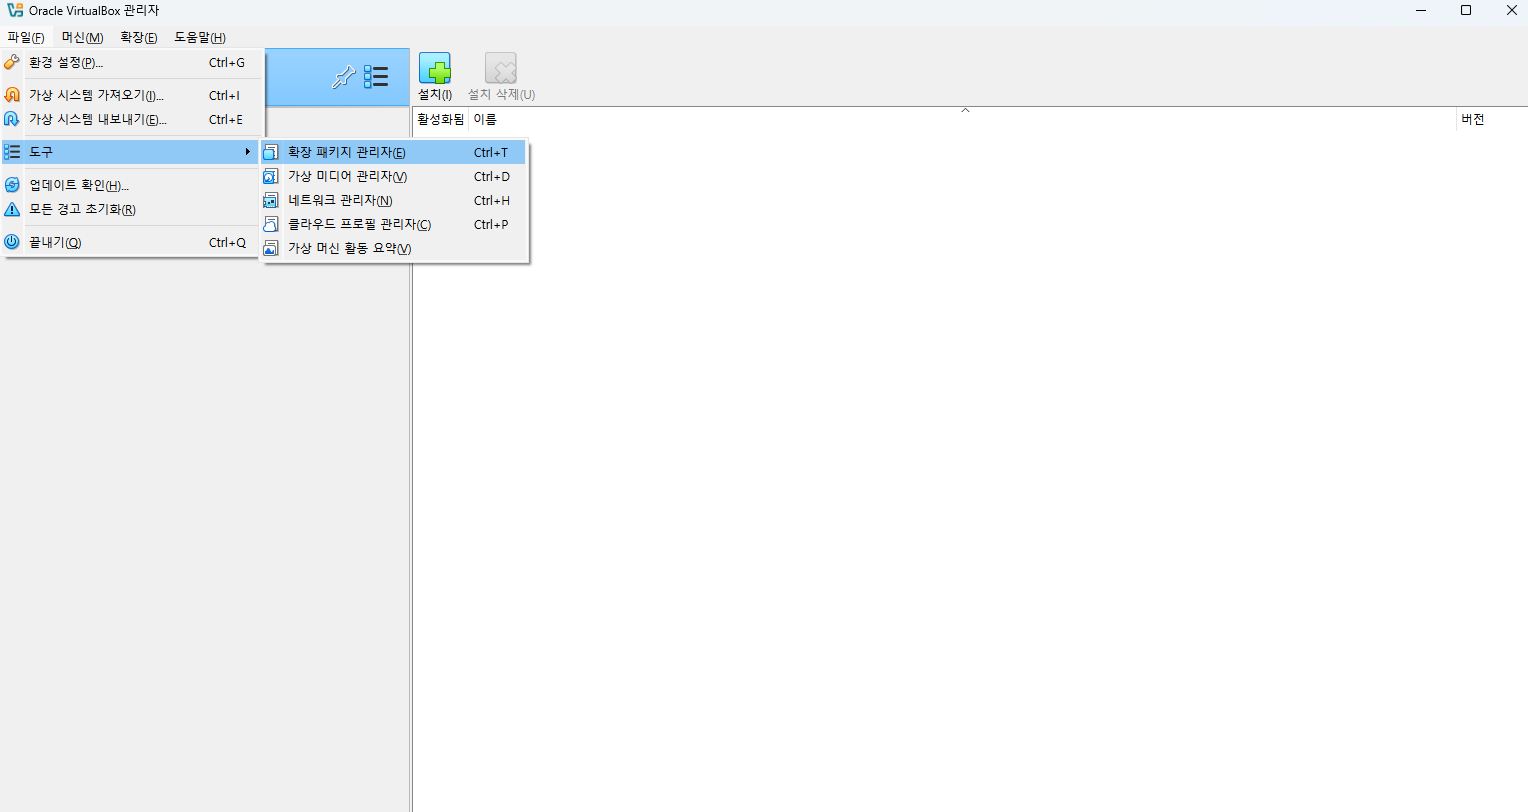Click the cloud profile manager icon
The image size is (1528, 812).
pos(270,224)
